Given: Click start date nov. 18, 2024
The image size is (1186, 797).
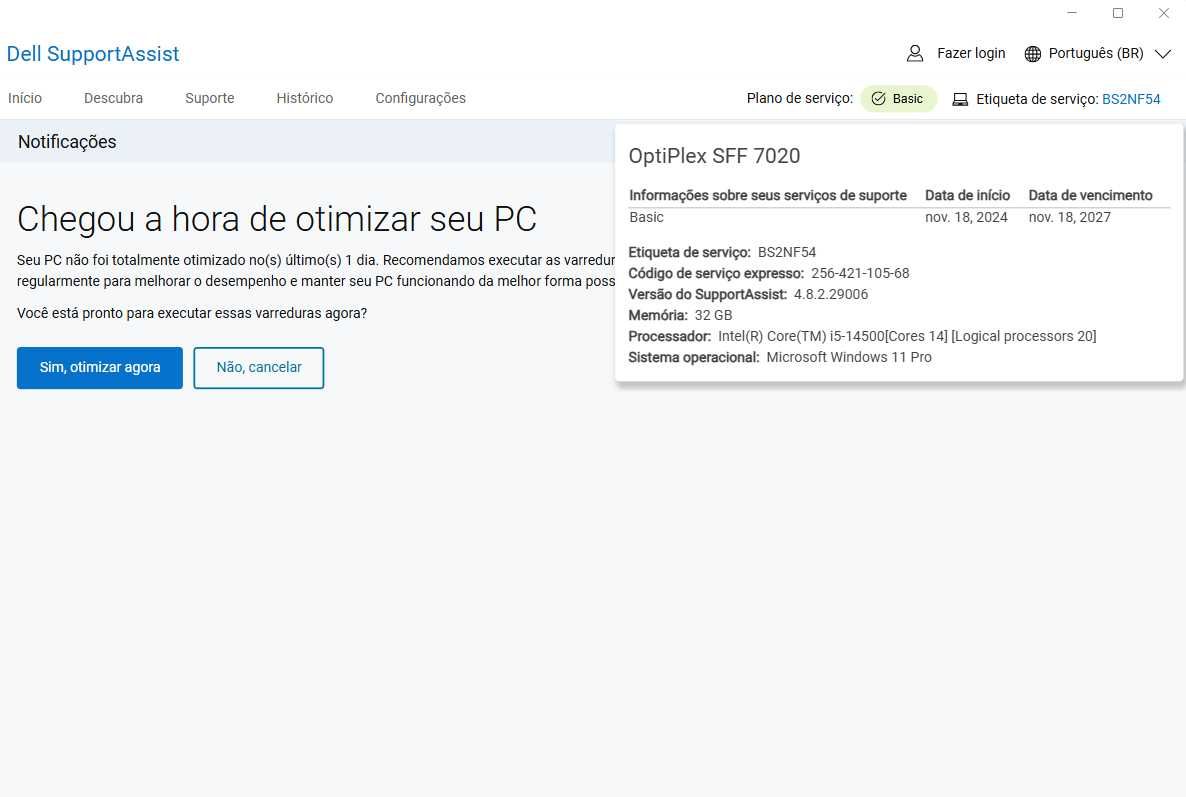Looking at the screenshot, I should pos(966,218).
